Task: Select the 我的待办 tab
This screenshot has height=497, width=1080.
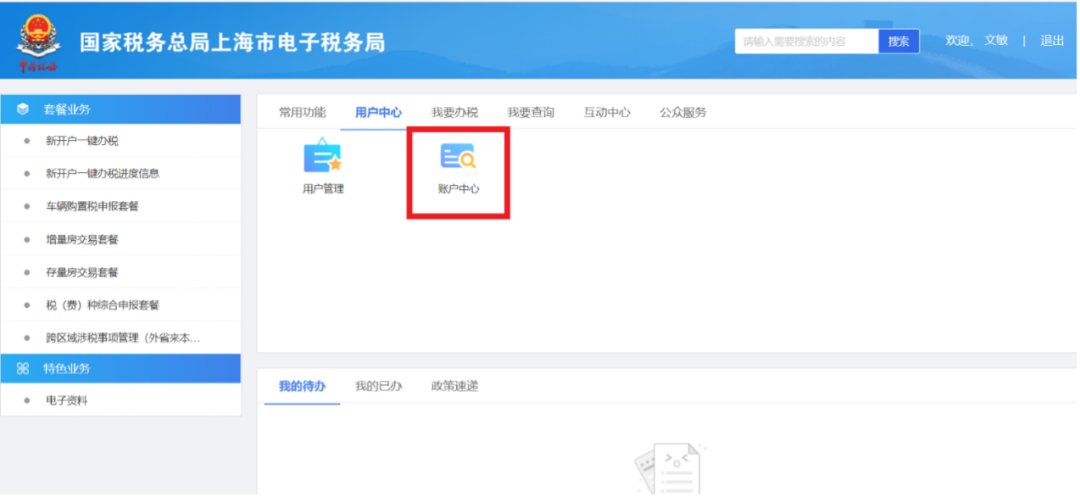Action: tap(302, 386)
